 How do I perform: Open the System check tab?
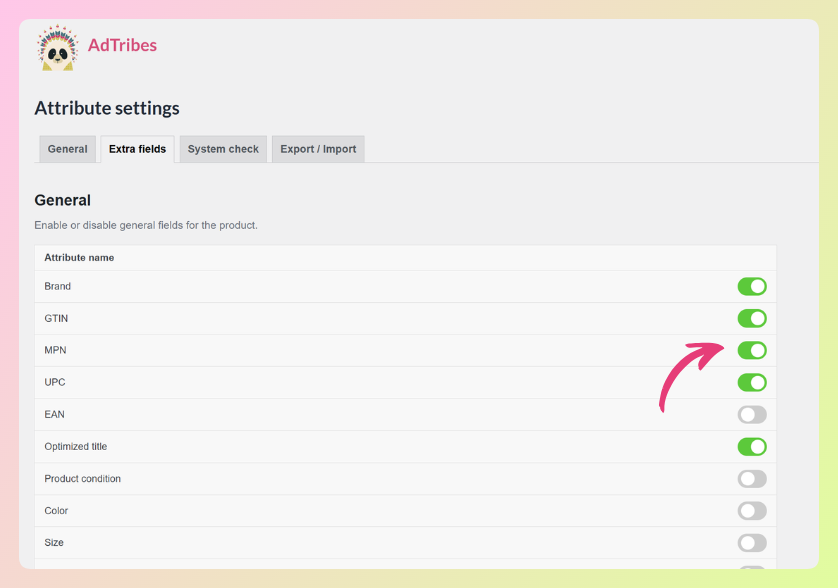point(223,149)
